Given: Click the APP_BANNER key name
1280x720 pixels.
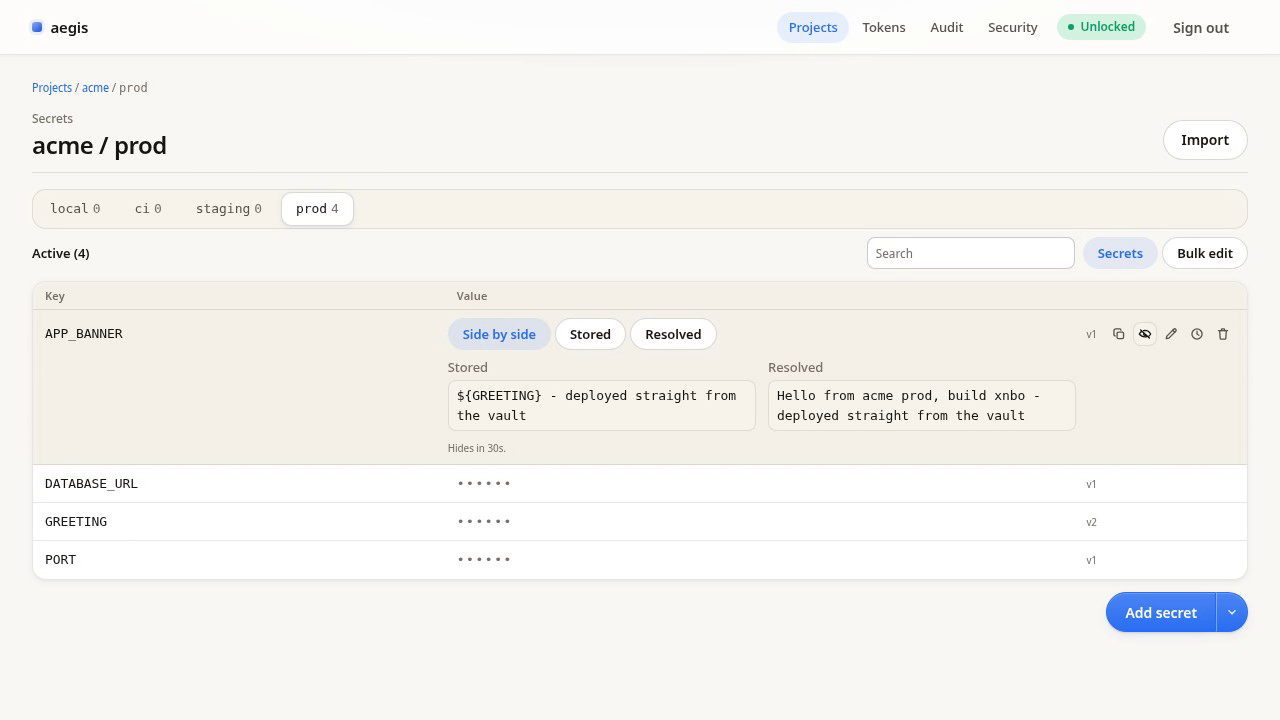Looking at the screenshot, I should point(84,334).
